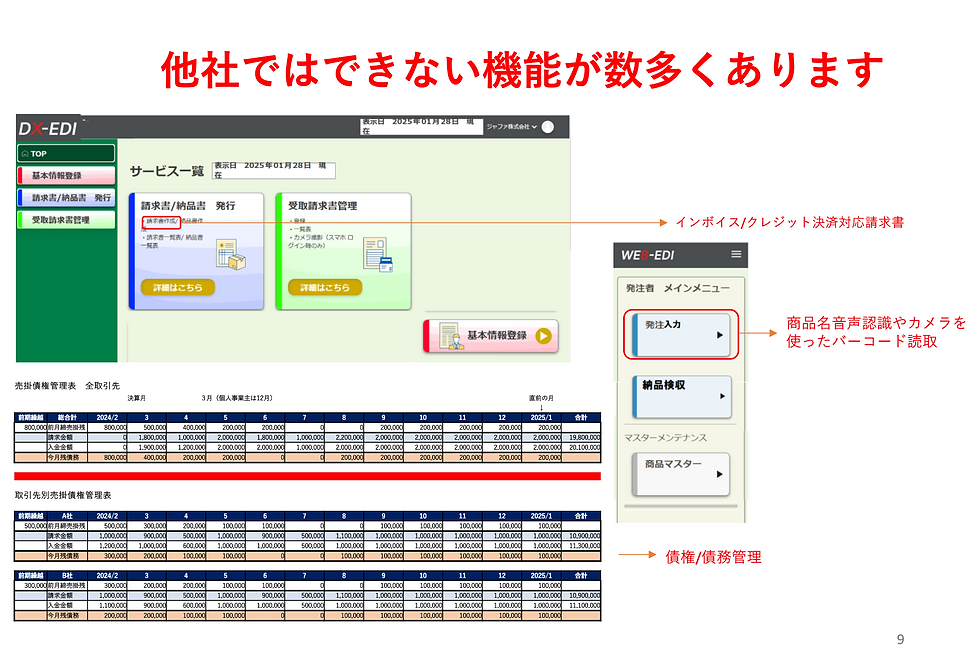
Task: Click the home icon beside TOP
Action: tap(25, 154)
